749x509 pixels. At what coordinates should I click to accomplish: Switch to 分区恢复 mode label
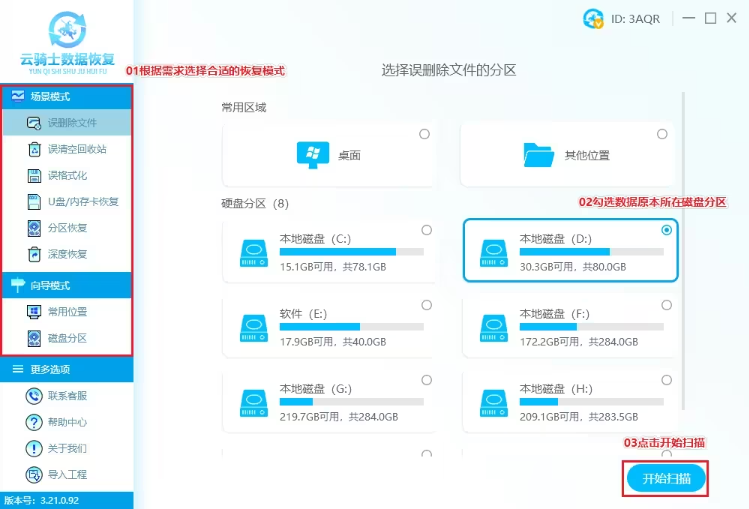pos(67,228)
